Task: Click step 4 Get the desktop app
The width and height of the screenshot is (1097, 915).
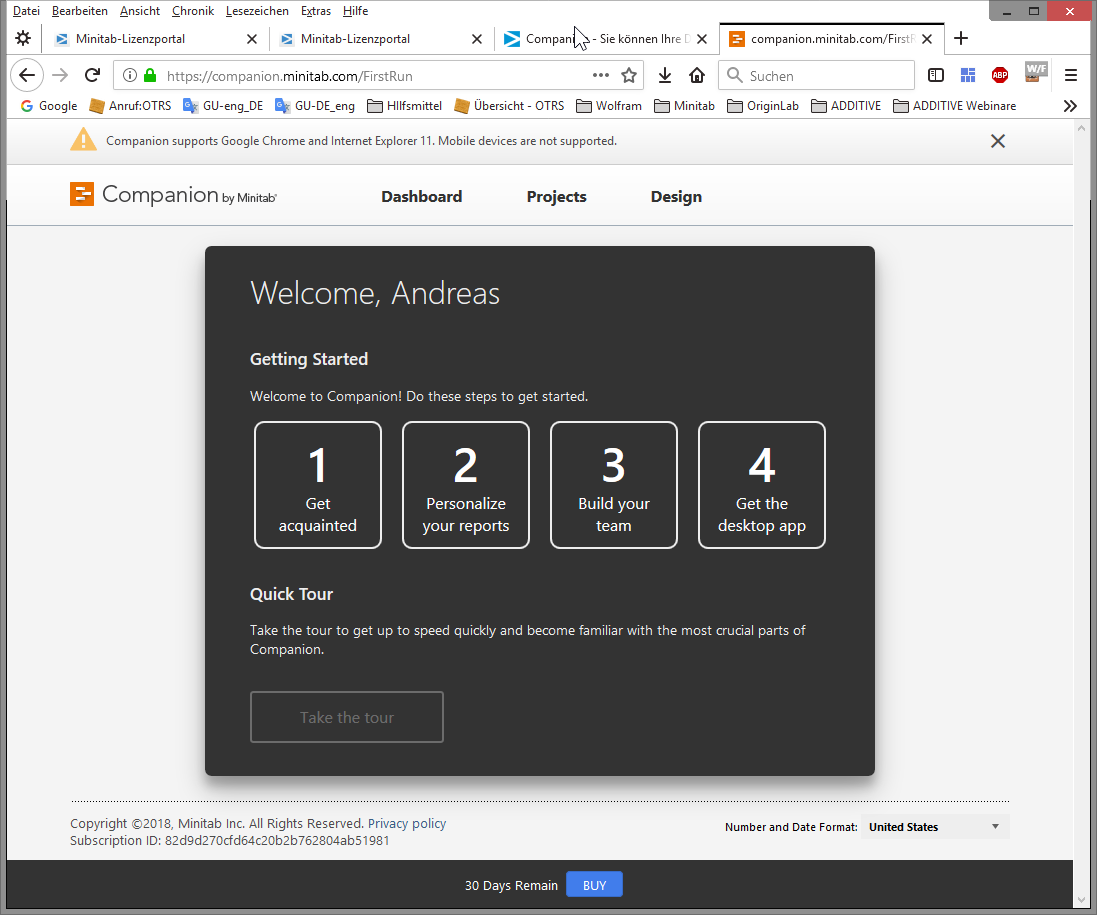Action: [762, 485]
